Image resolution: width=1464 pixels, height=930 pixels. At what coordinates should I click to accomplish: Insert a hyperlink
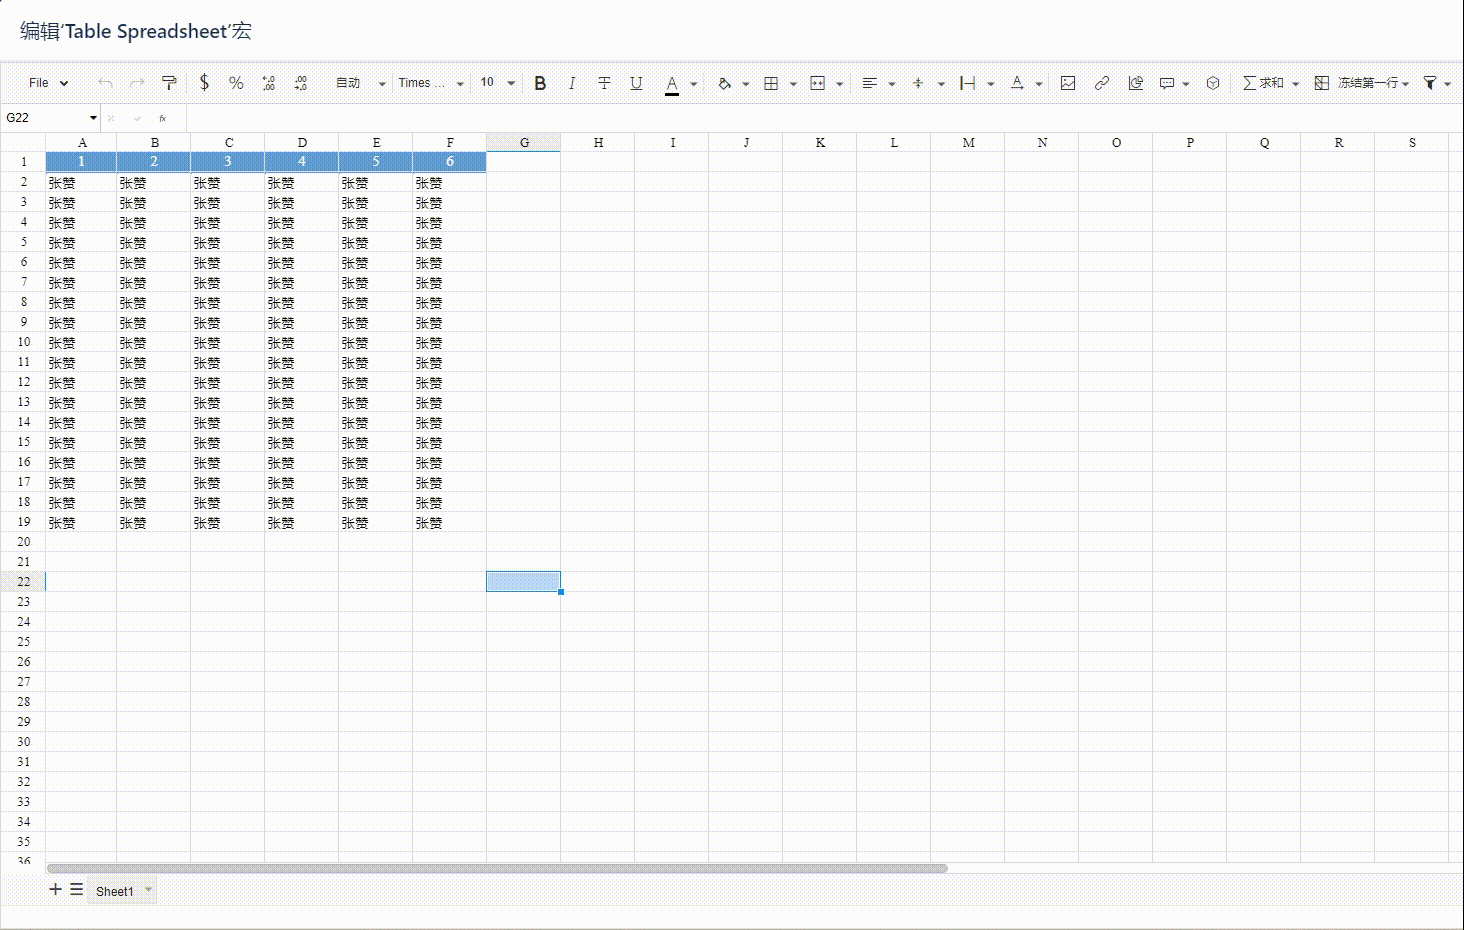[x=1101, y=83]
